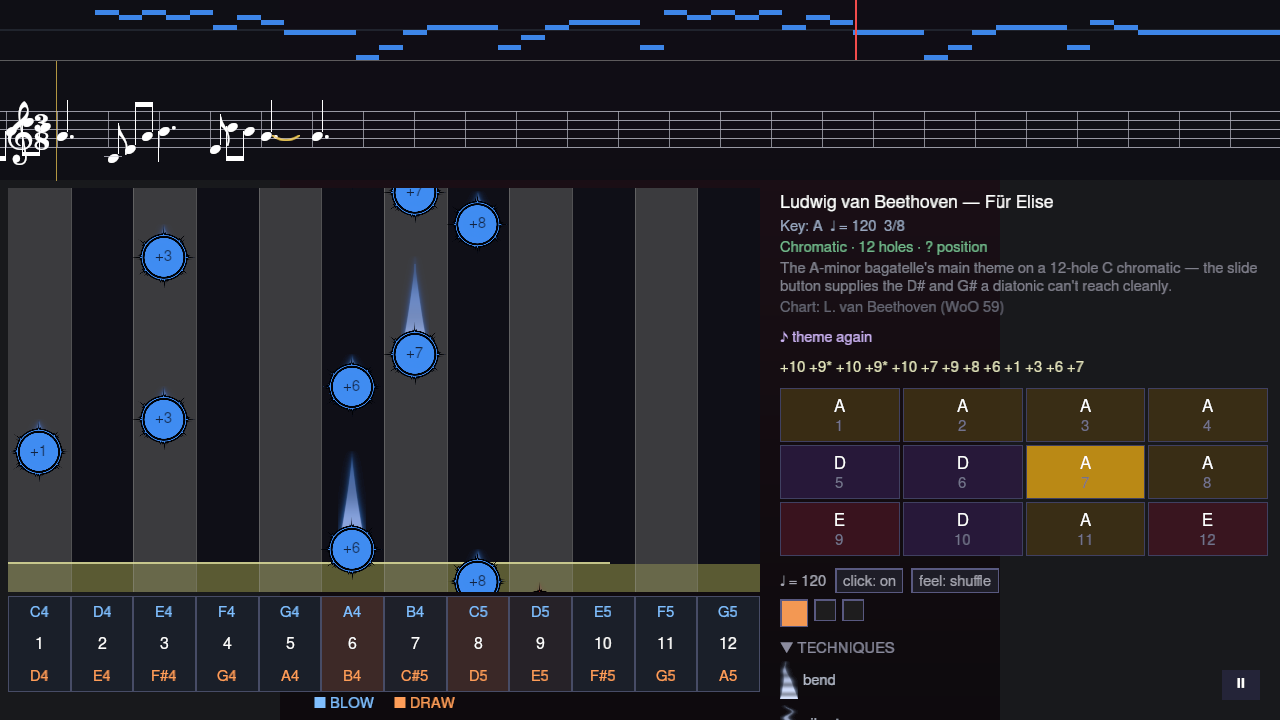Click the 'theme again' section label
This screenshot has width=1280, height=720.
pyautogui.click(x=826, y=337)
